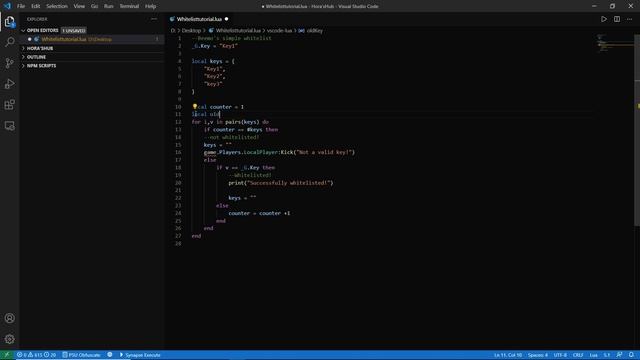The height and width of the screenshot is (360, 640).
Task: Click the Kick("Not a valid key!") code line
Action: pos(279,152)
